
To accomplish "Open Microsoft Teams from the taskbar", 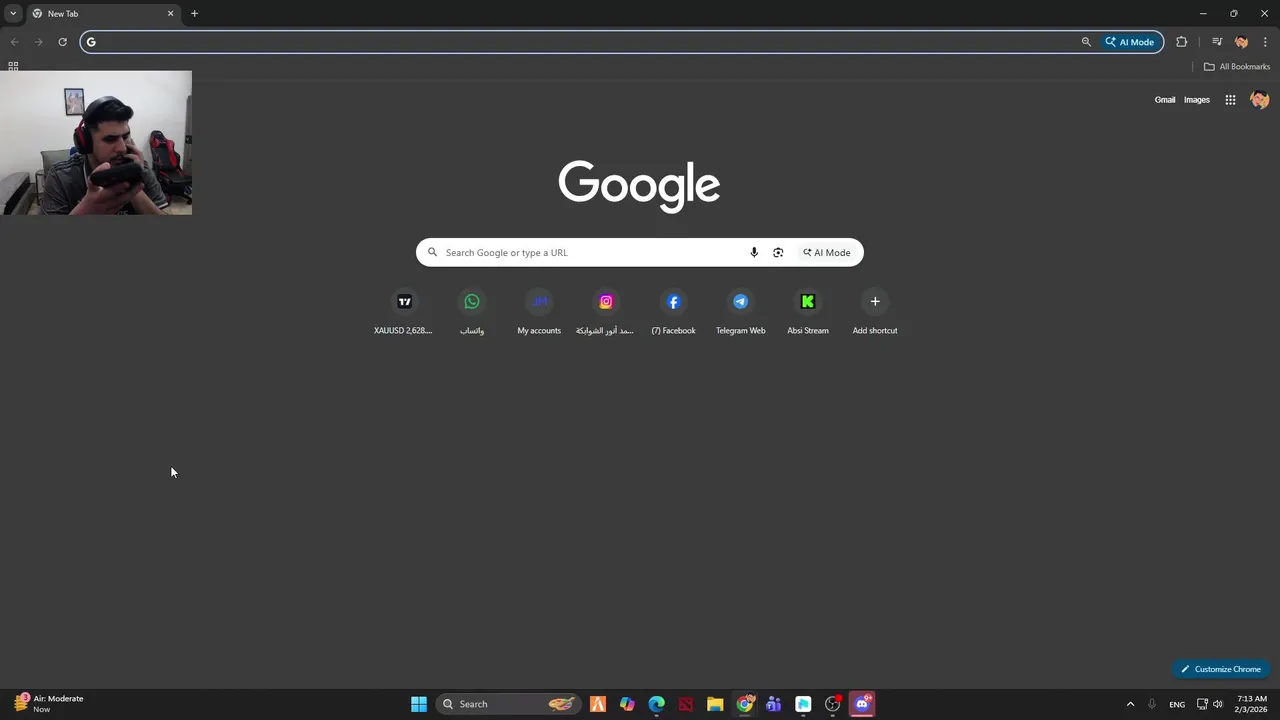I will 774,704.
